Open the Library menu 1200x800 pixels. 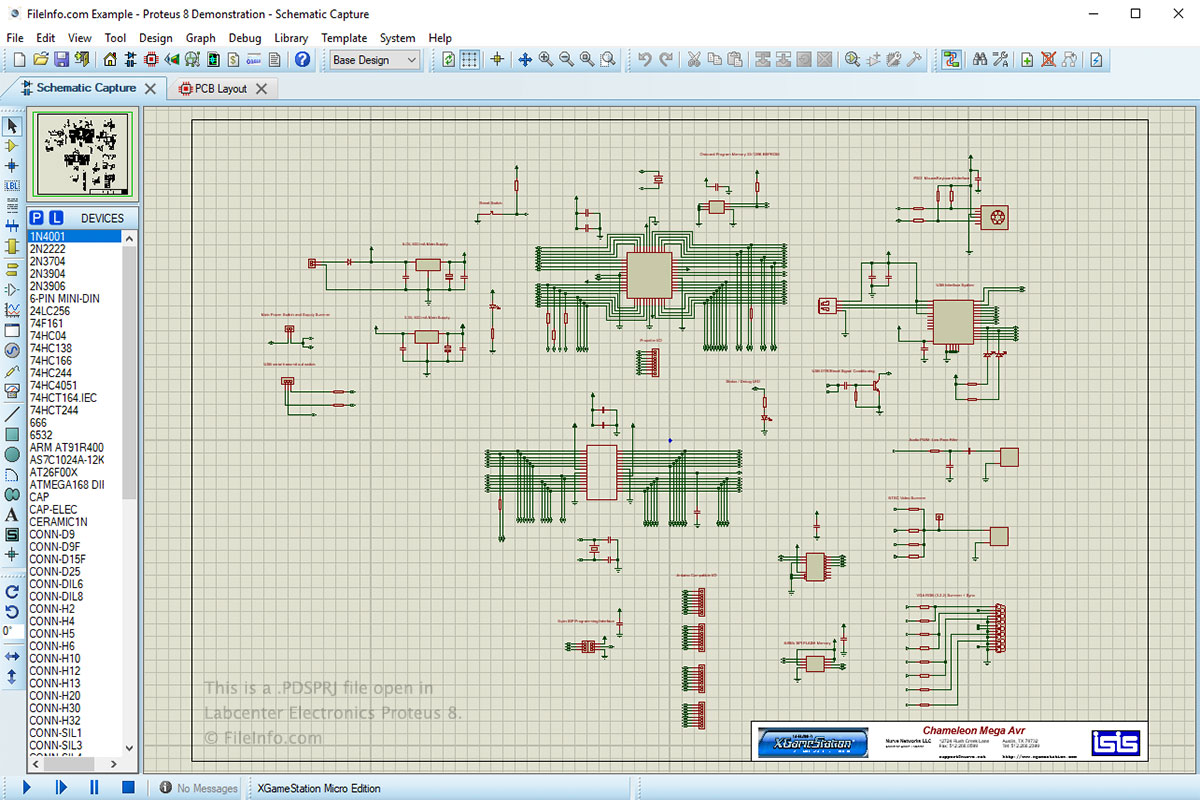point(291,38)
